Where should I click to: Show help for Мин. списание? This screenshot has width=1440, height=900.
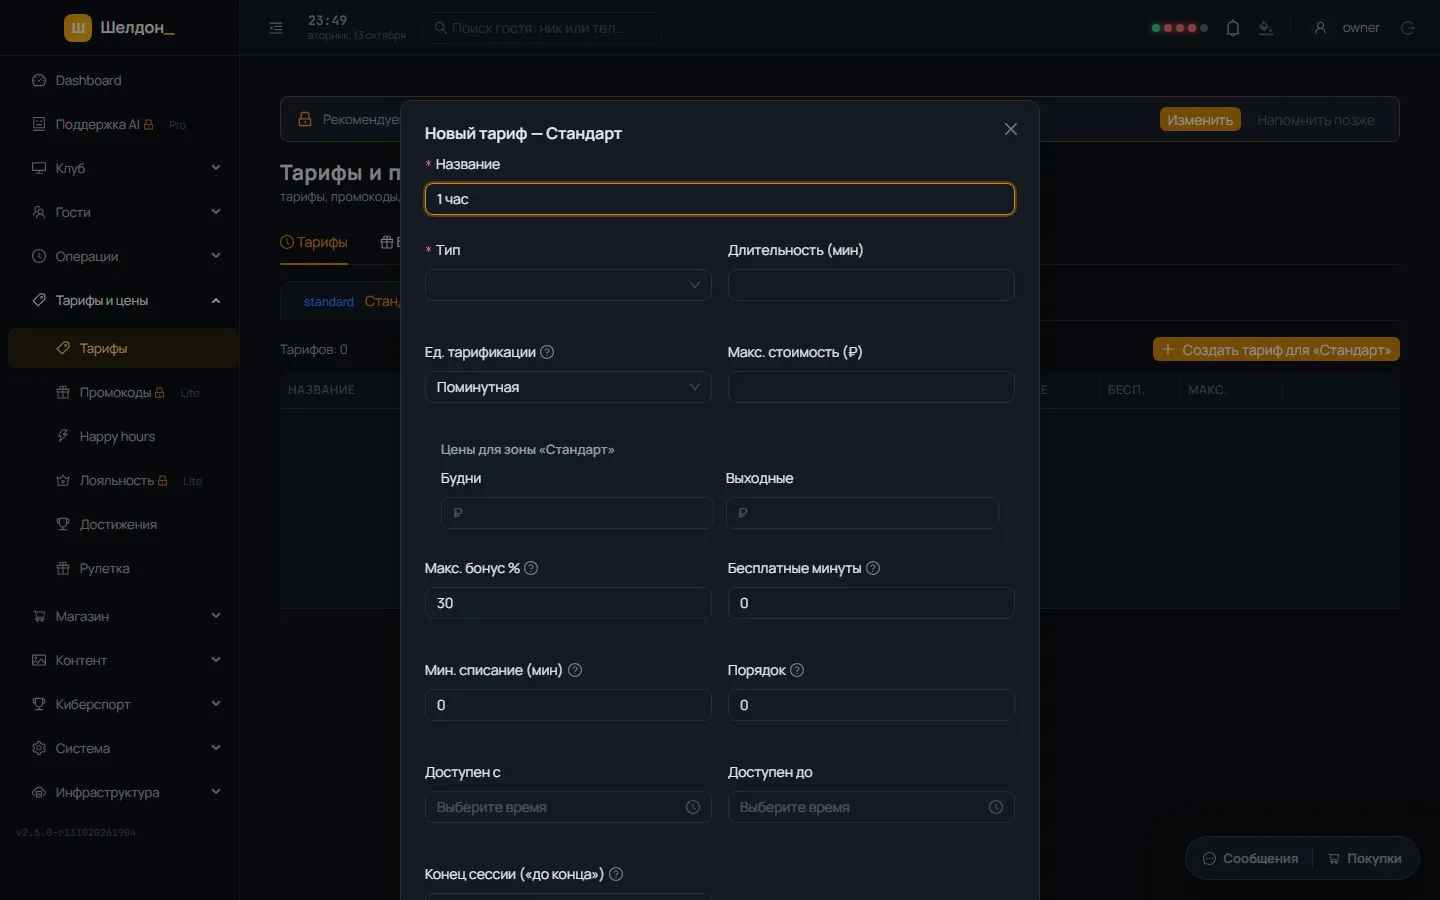pyautogui.click(x=575, y=670)
